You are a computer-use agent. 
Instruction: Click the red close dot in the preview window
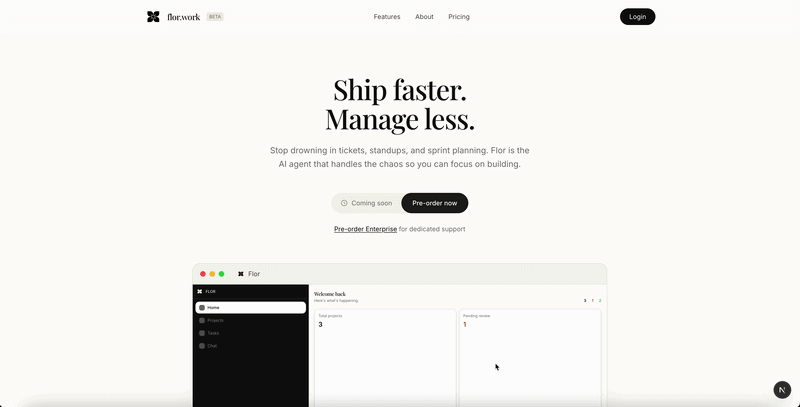pos(203,274)
